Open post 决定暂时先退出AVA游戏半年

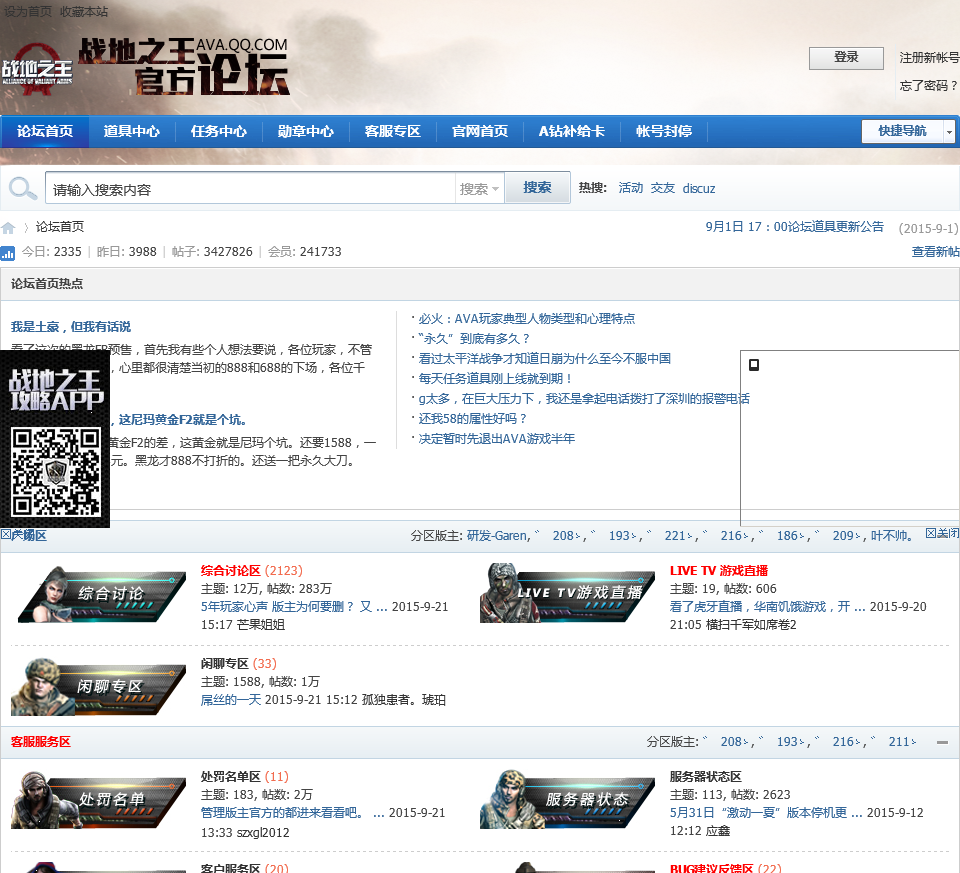point(497,439)
